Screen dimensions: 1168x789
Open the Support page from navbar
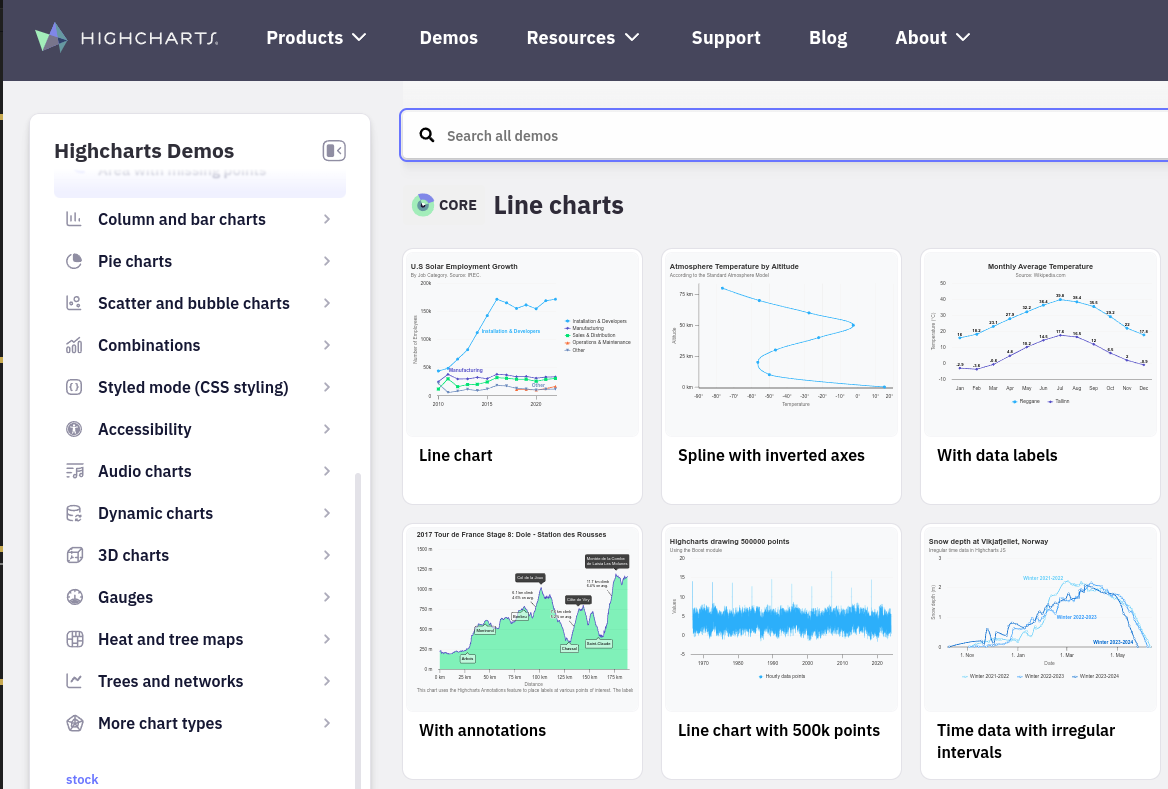(726, 38)
